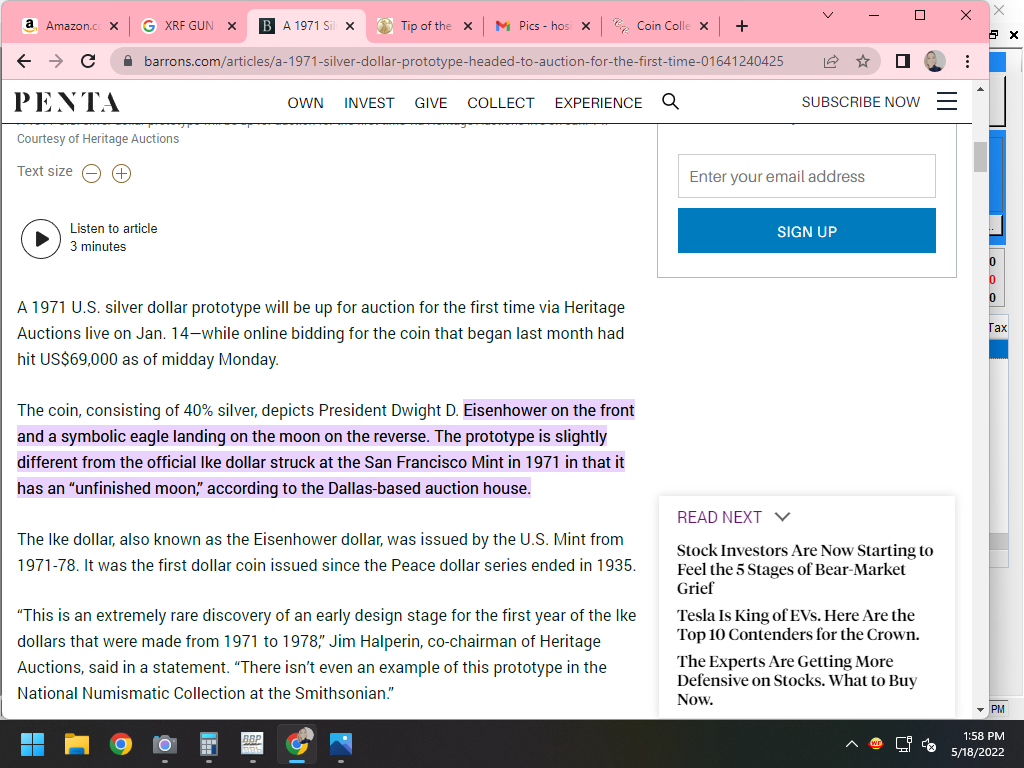Open the INVEST menu section
The height and width of the screenshot is (768, 1024).
369,103
